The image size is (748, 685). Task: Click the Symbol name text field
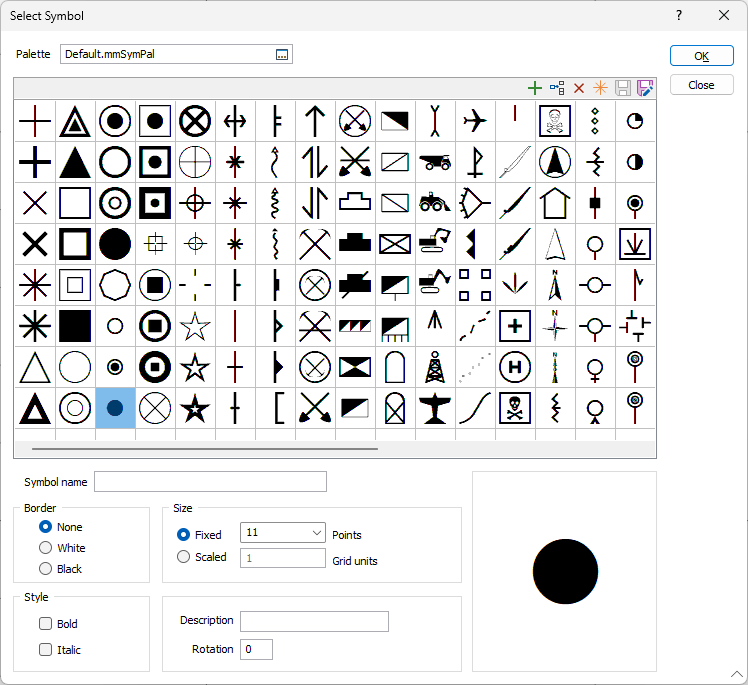210,482
